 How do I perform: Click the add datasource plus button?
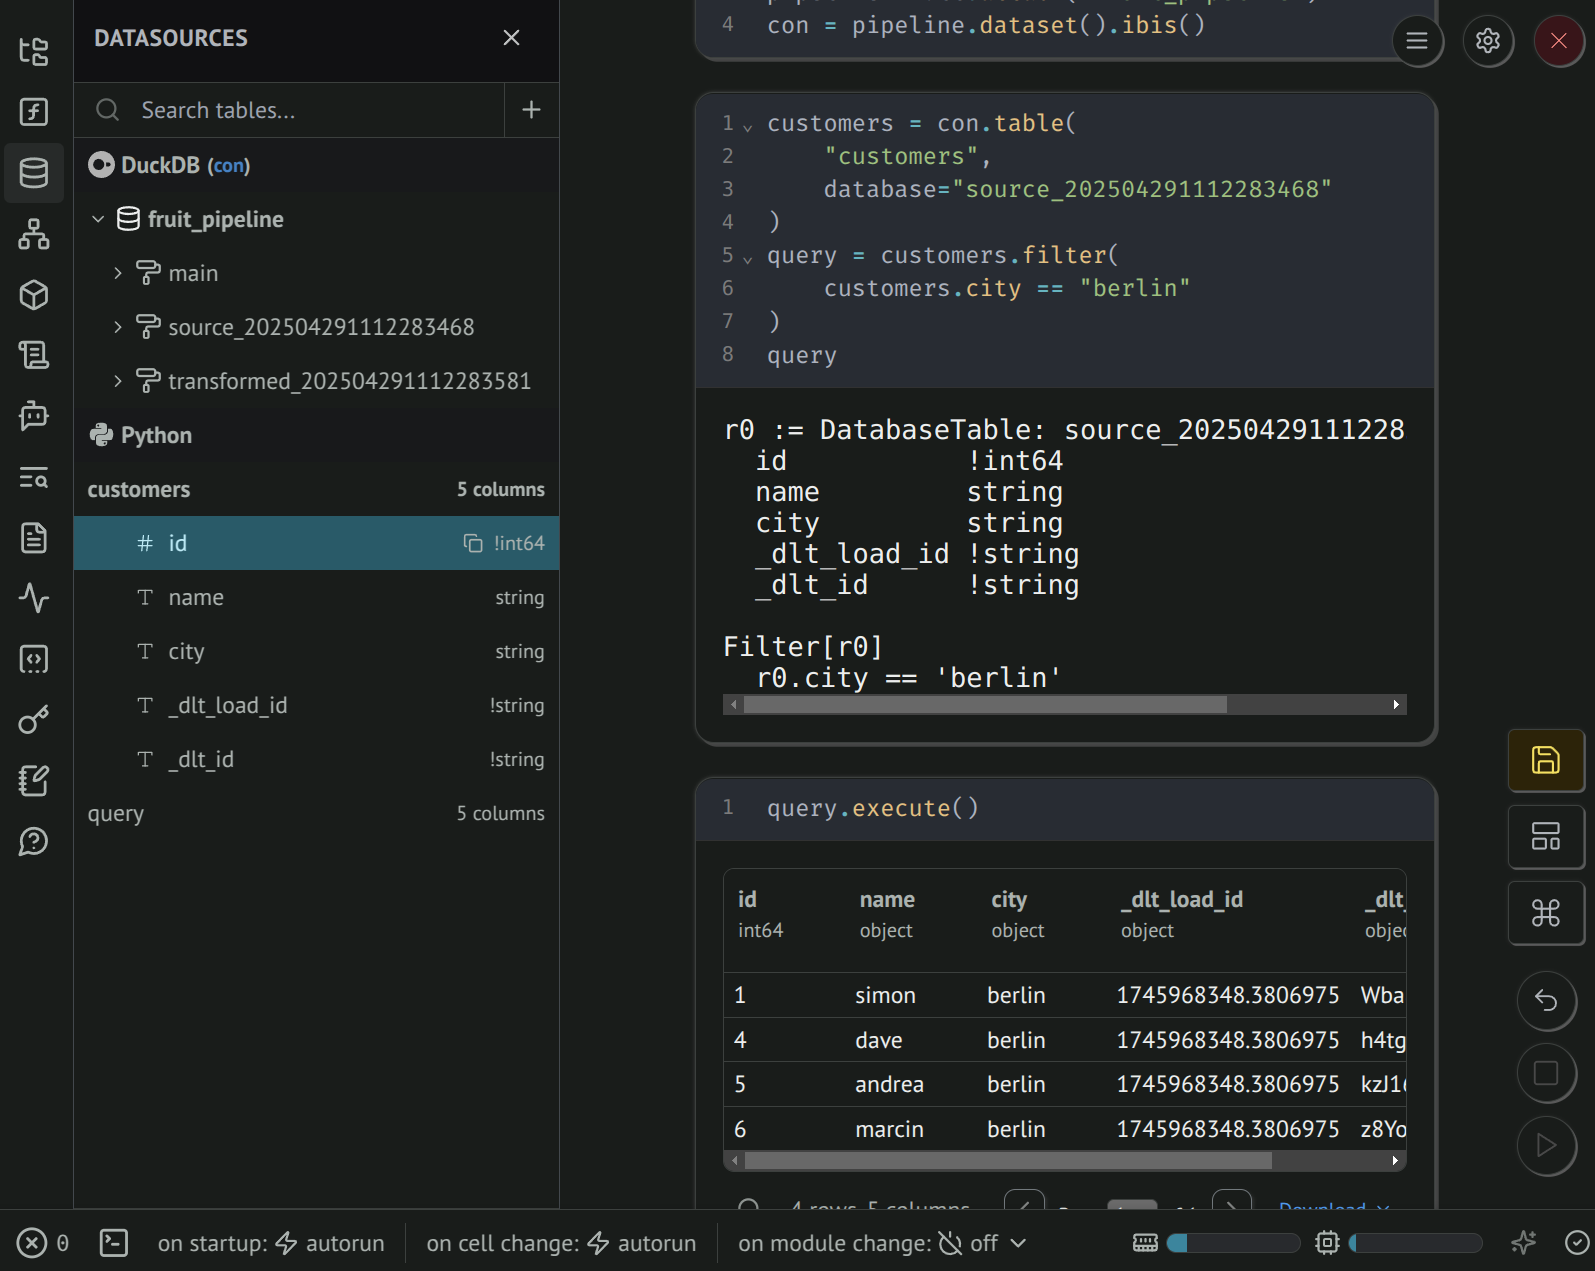pyautogui.click(x=531, y=110)
